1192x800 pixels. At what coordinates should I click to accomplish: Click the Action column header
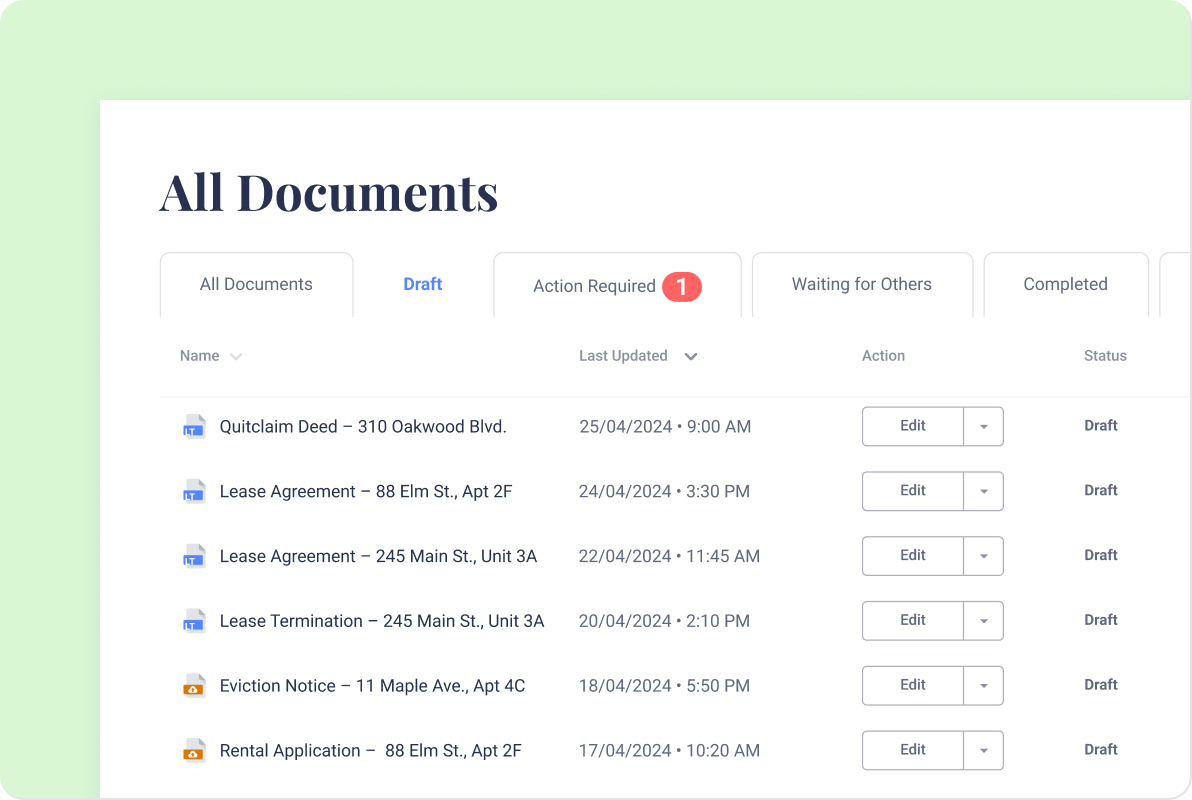click(883, 356)
